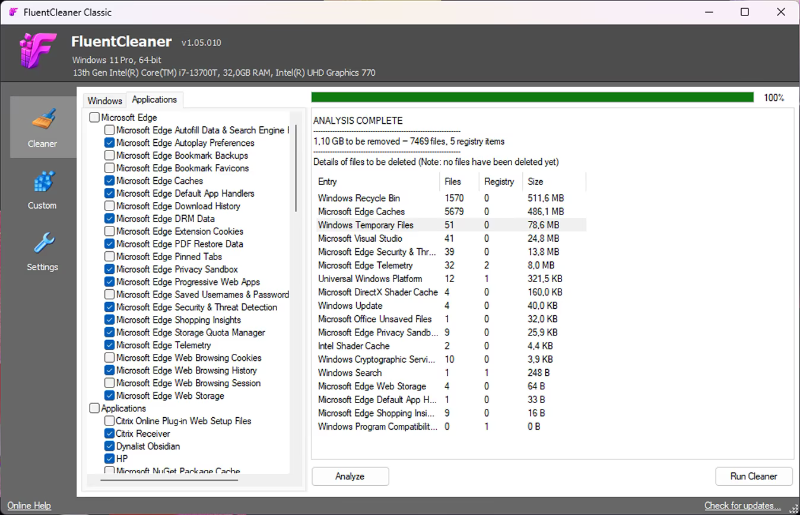Select the Intel Shader Cache row

[x=451, y=346]
